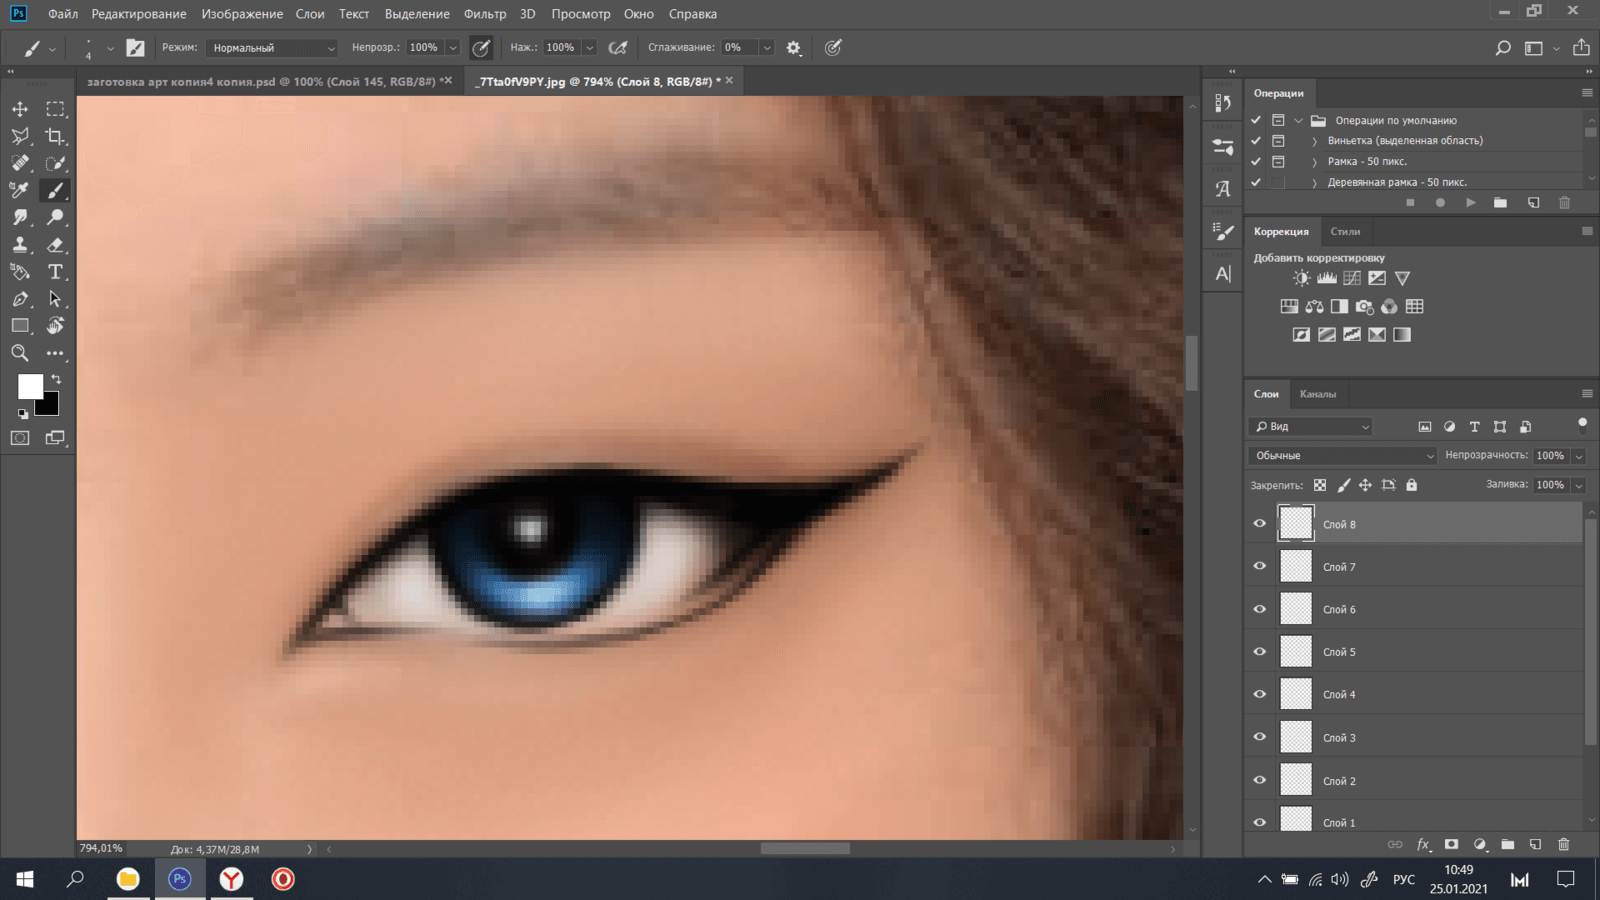Open the Изображение menu
The height and width of the screenshot is (900, 1600).
point(242,14)
